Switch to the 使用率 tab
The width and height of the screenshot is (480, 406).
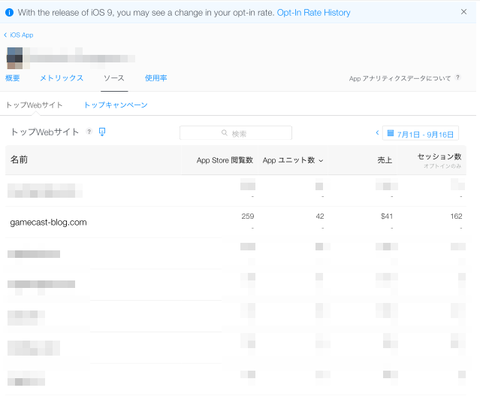click(x=156, y=78)
